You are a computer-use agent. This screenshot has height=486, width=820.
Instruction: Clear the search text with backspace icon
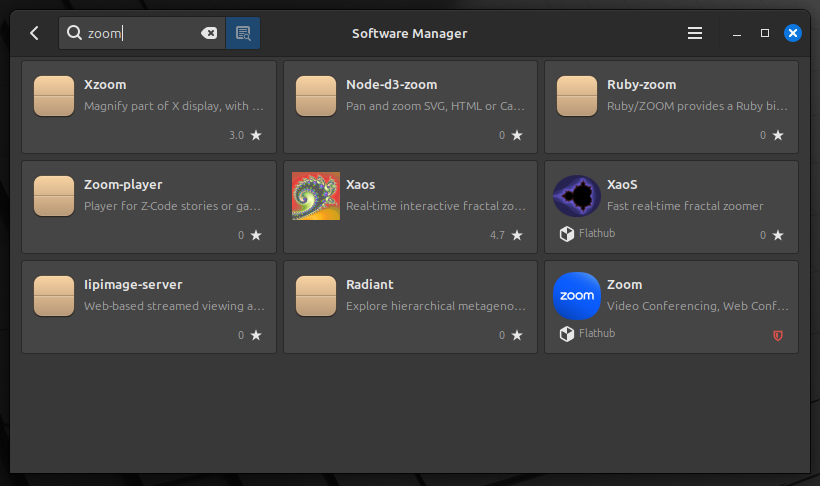point(209,33)
